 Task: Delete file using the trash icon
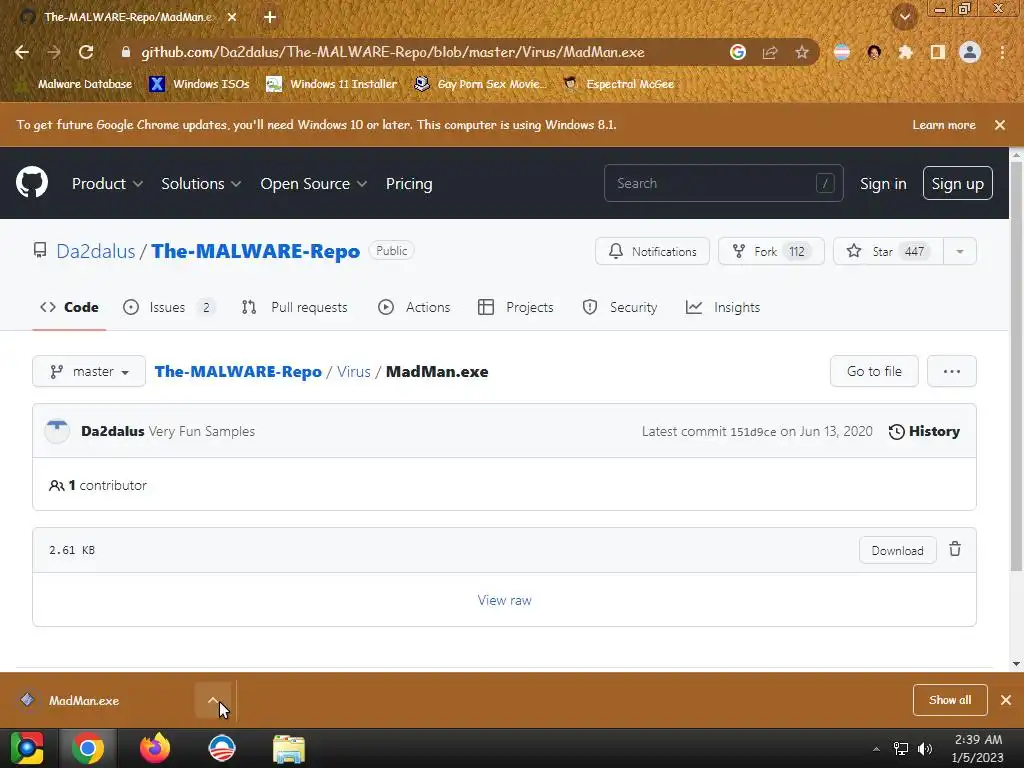[x=955, y=549]
